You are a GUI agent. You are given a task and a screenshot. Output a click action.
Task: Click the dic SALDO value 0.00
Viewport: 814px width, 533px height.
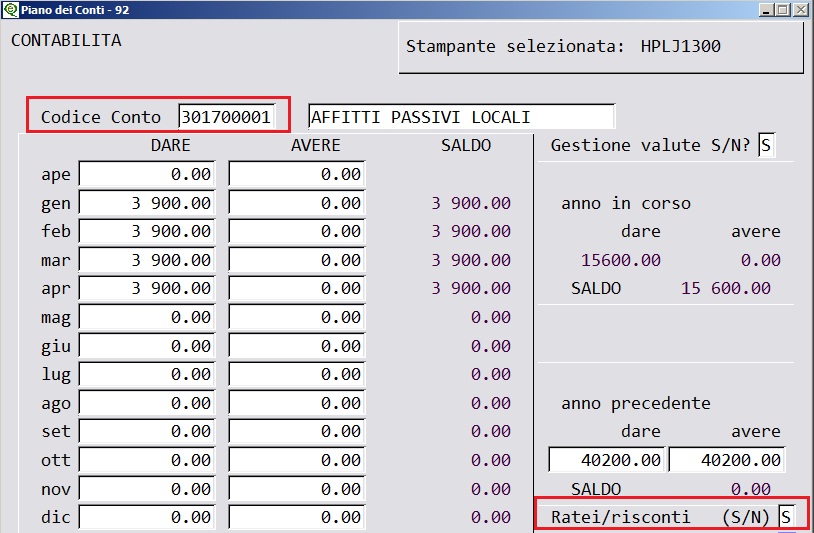(x=491, y=517)
